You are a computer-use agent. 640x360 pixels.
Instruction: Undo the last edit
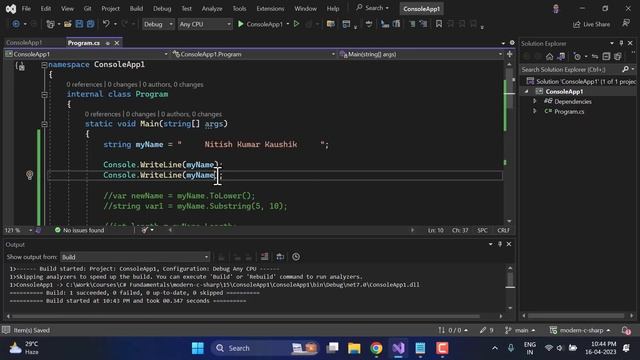[106, 24]
